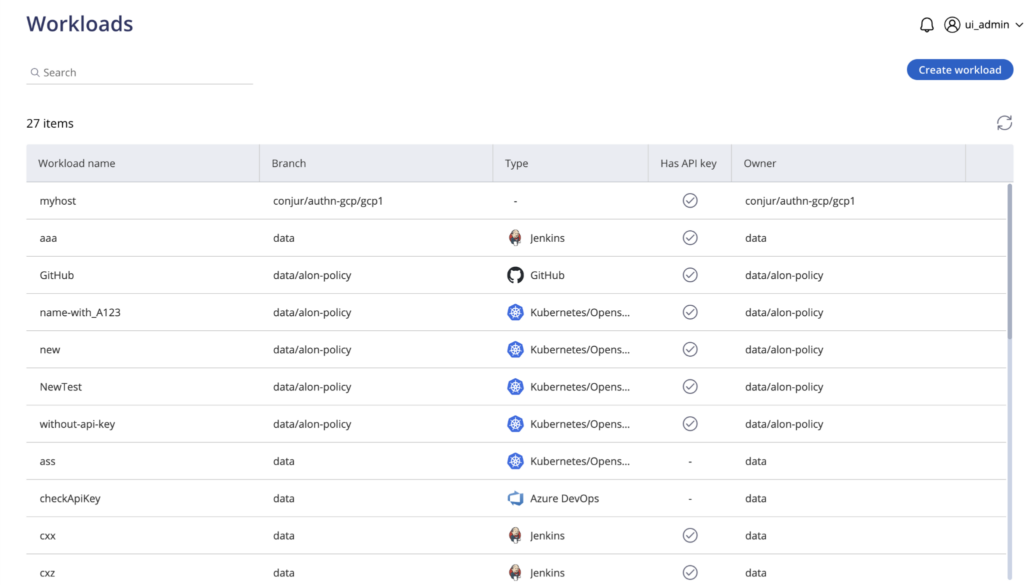This screenshot has height=585, width=1024.
Task: Click the Azure DevOps type label
Action: [x=564, y=499]
